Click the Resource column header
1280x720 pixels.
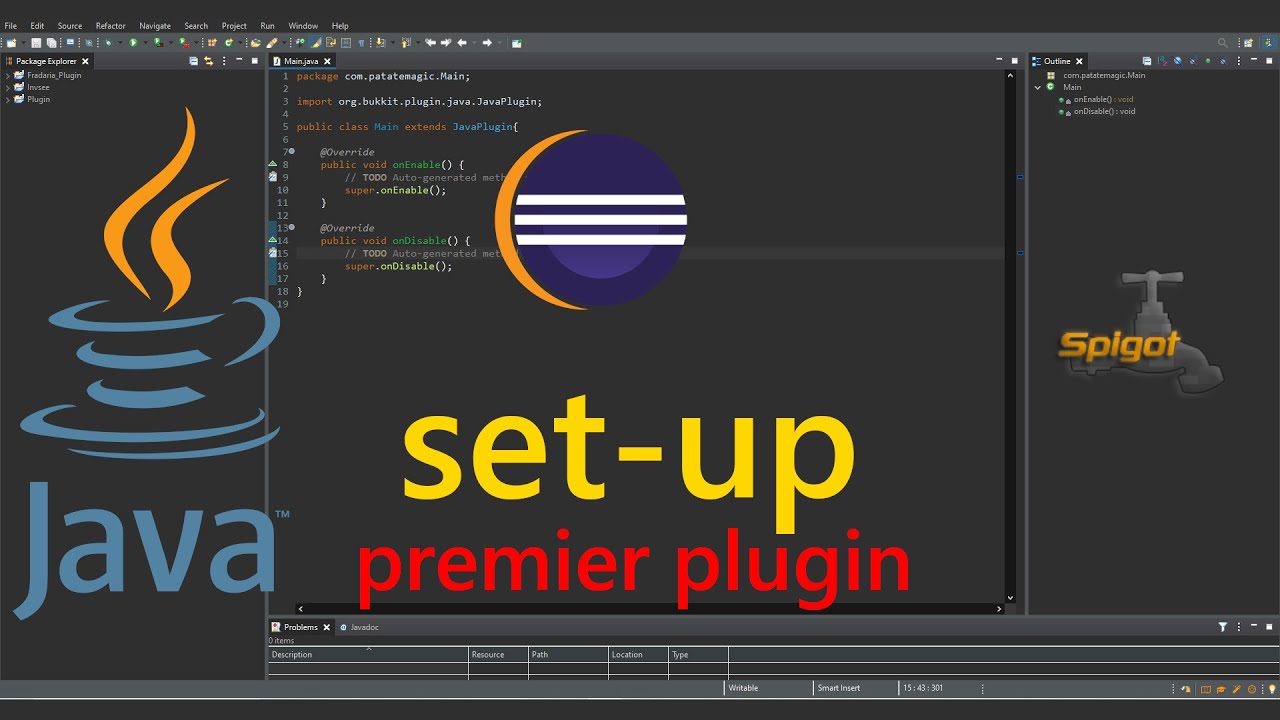(x=498, y=654)
